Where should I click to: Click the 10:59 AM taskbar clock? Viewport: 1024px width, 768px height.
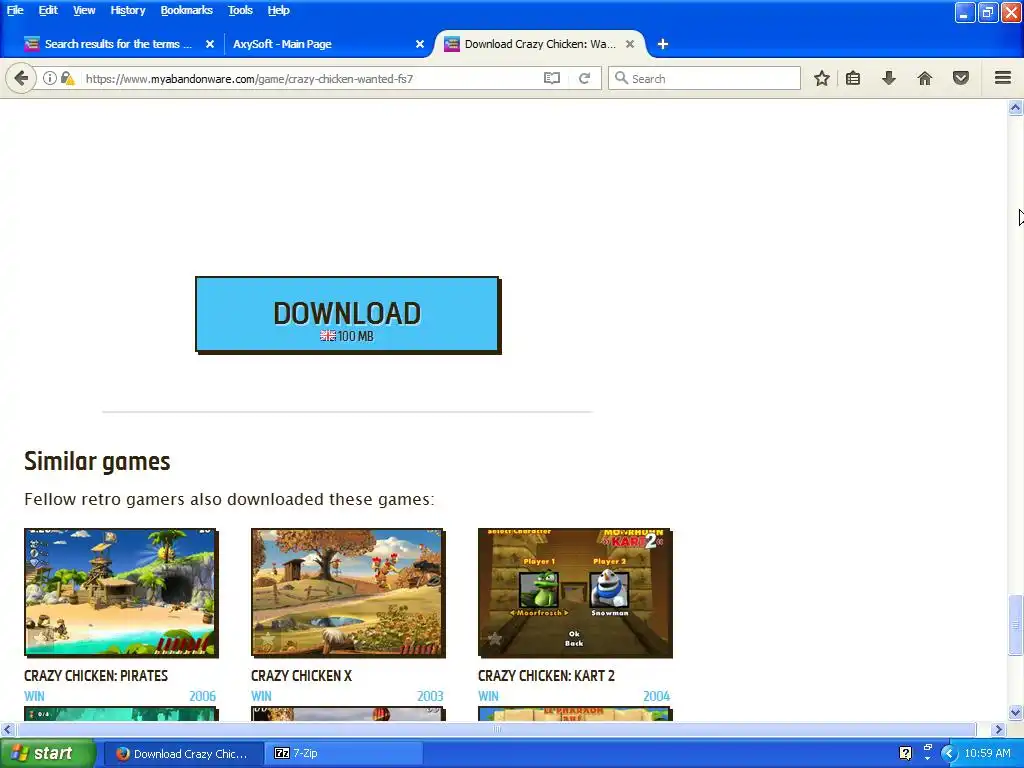[987, 754]
